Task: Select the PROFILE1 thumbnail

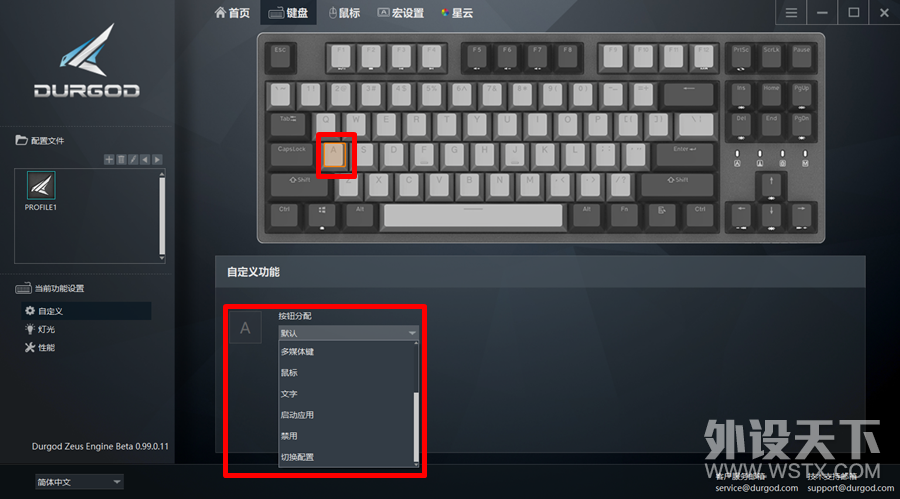Action: point(41,191)
